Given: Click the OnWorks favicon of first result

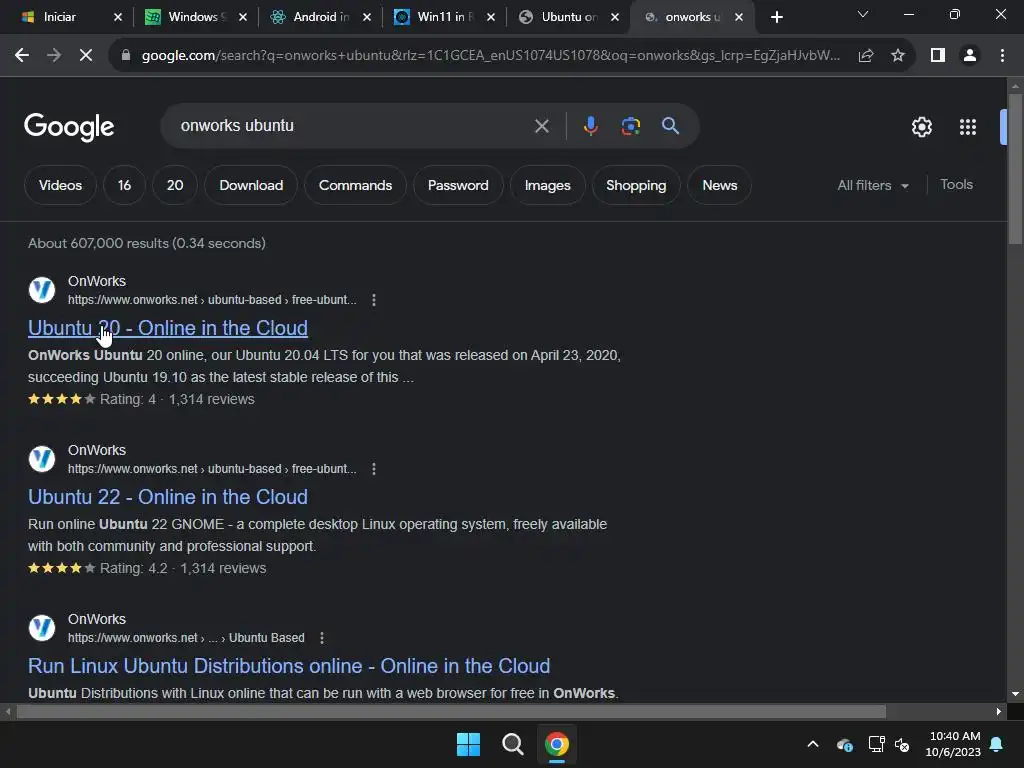Looking at the screenshot, I should tap(42, 290).
